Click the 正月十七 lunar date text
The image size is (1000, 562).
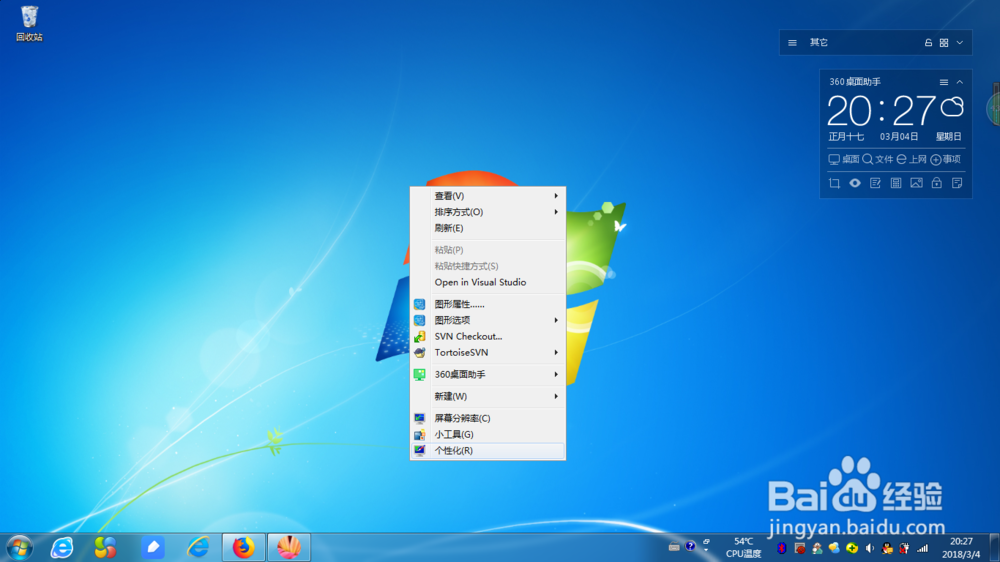click(846, 137)
